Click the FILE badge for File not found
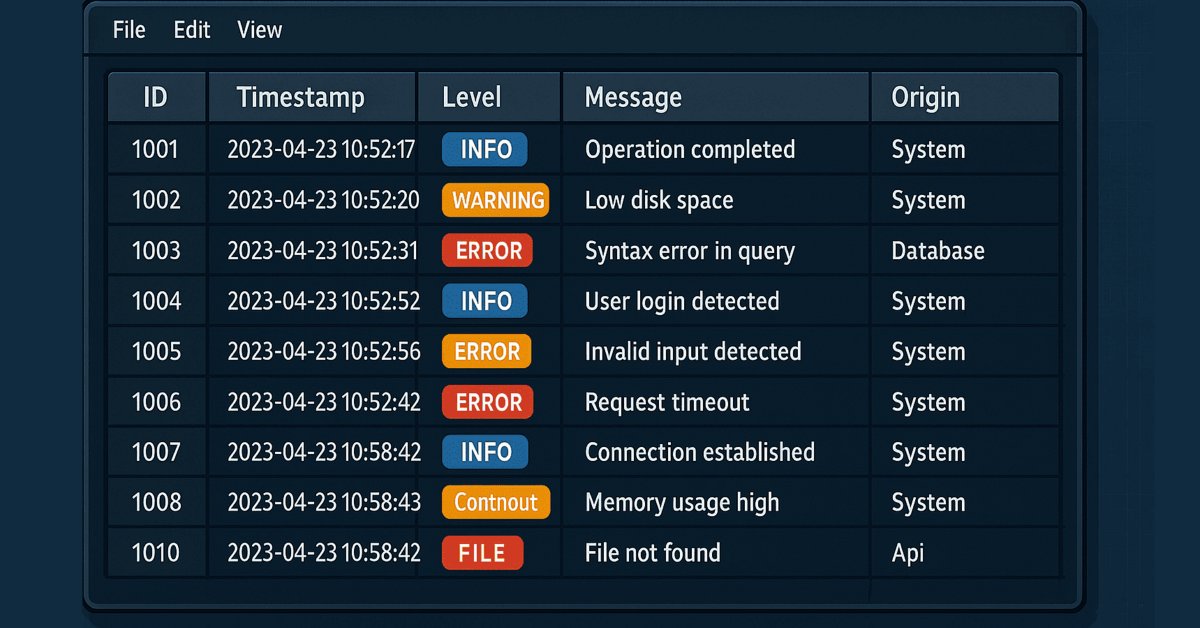Image resolution: width=1200 pixels, height=628 pixels. coord(482,553)
